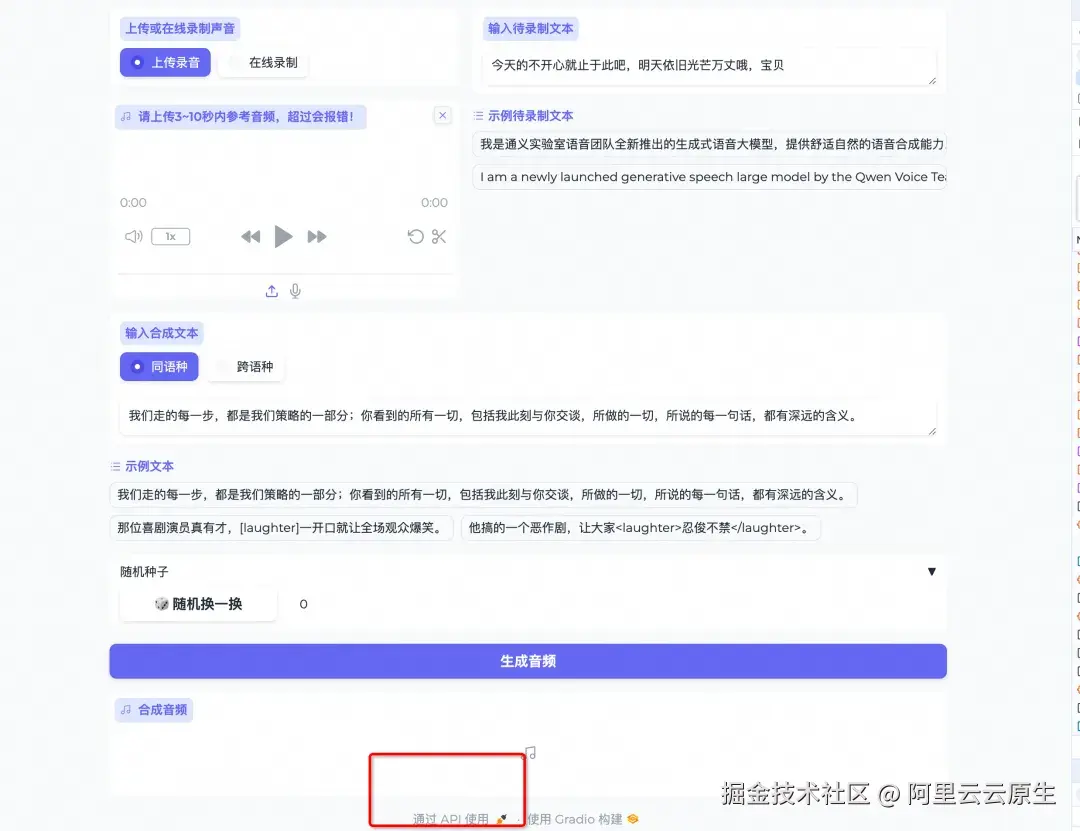Select the Play button on the audio player
Screen dimensions: 1080x831
[x=283, y=237]
